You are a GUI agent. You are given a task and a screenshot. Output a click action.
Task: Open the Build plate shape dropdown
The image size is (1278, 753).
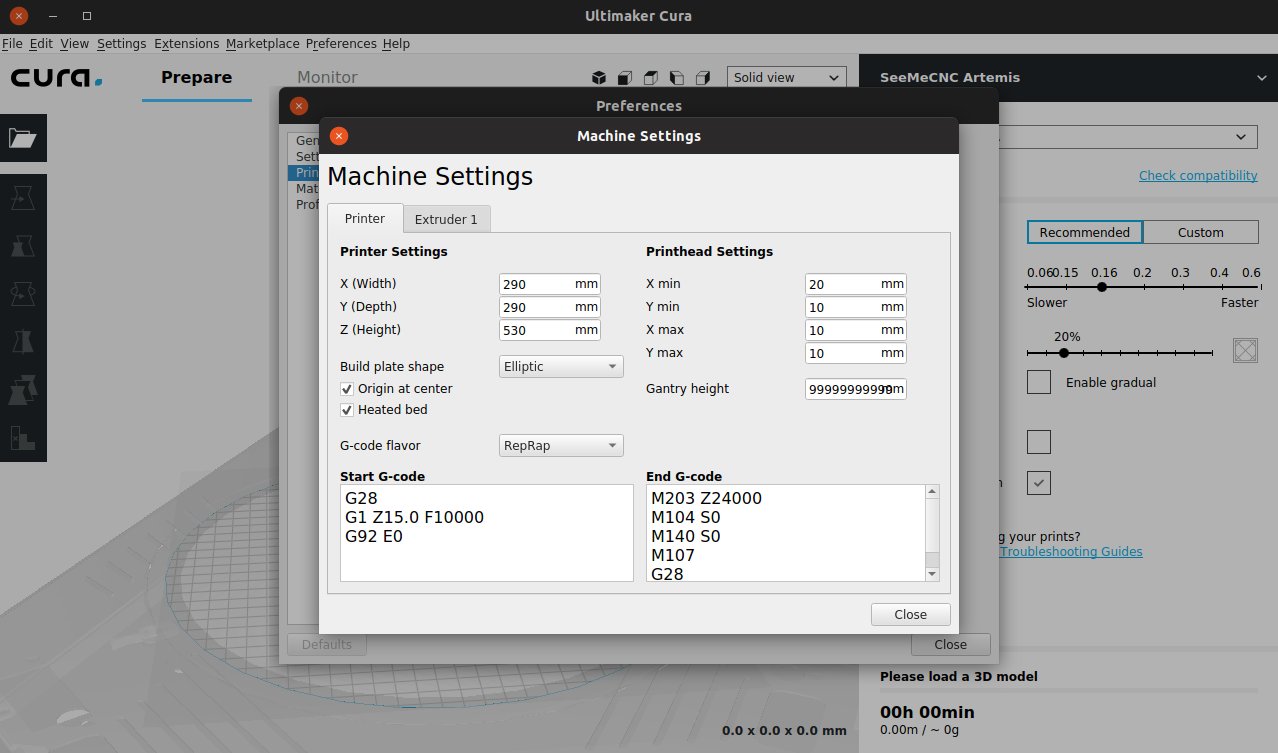pos(561,367)
